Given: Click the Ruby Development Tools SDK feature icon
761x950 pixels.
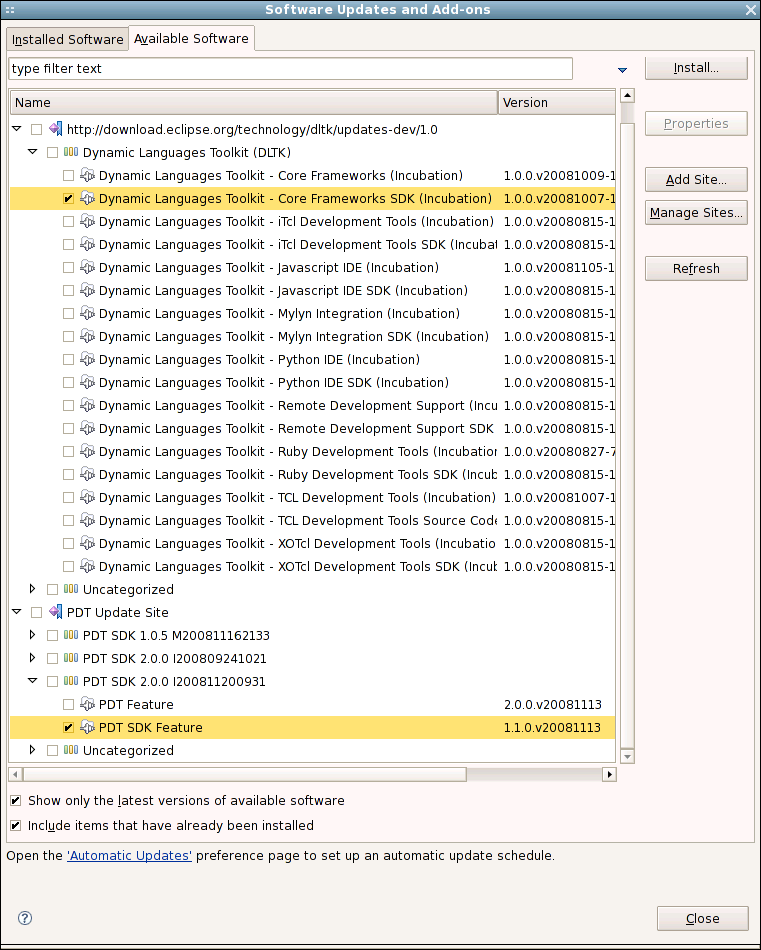Looking at the screenshot, I should 88,474.
